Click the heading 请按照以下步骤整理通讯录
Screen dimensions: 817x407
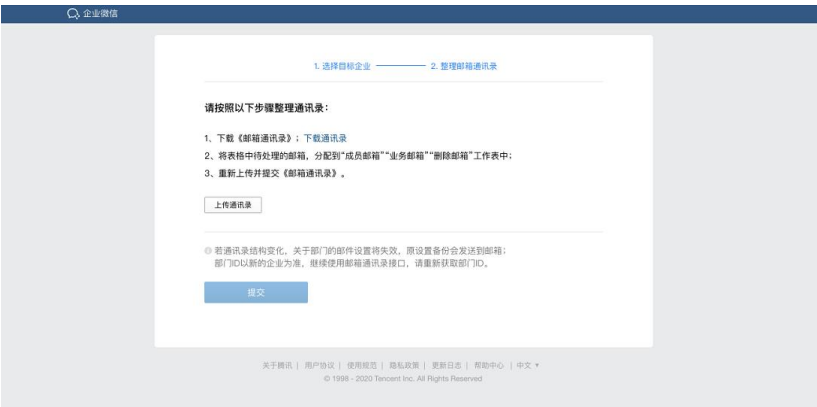(x=266, y=107)
